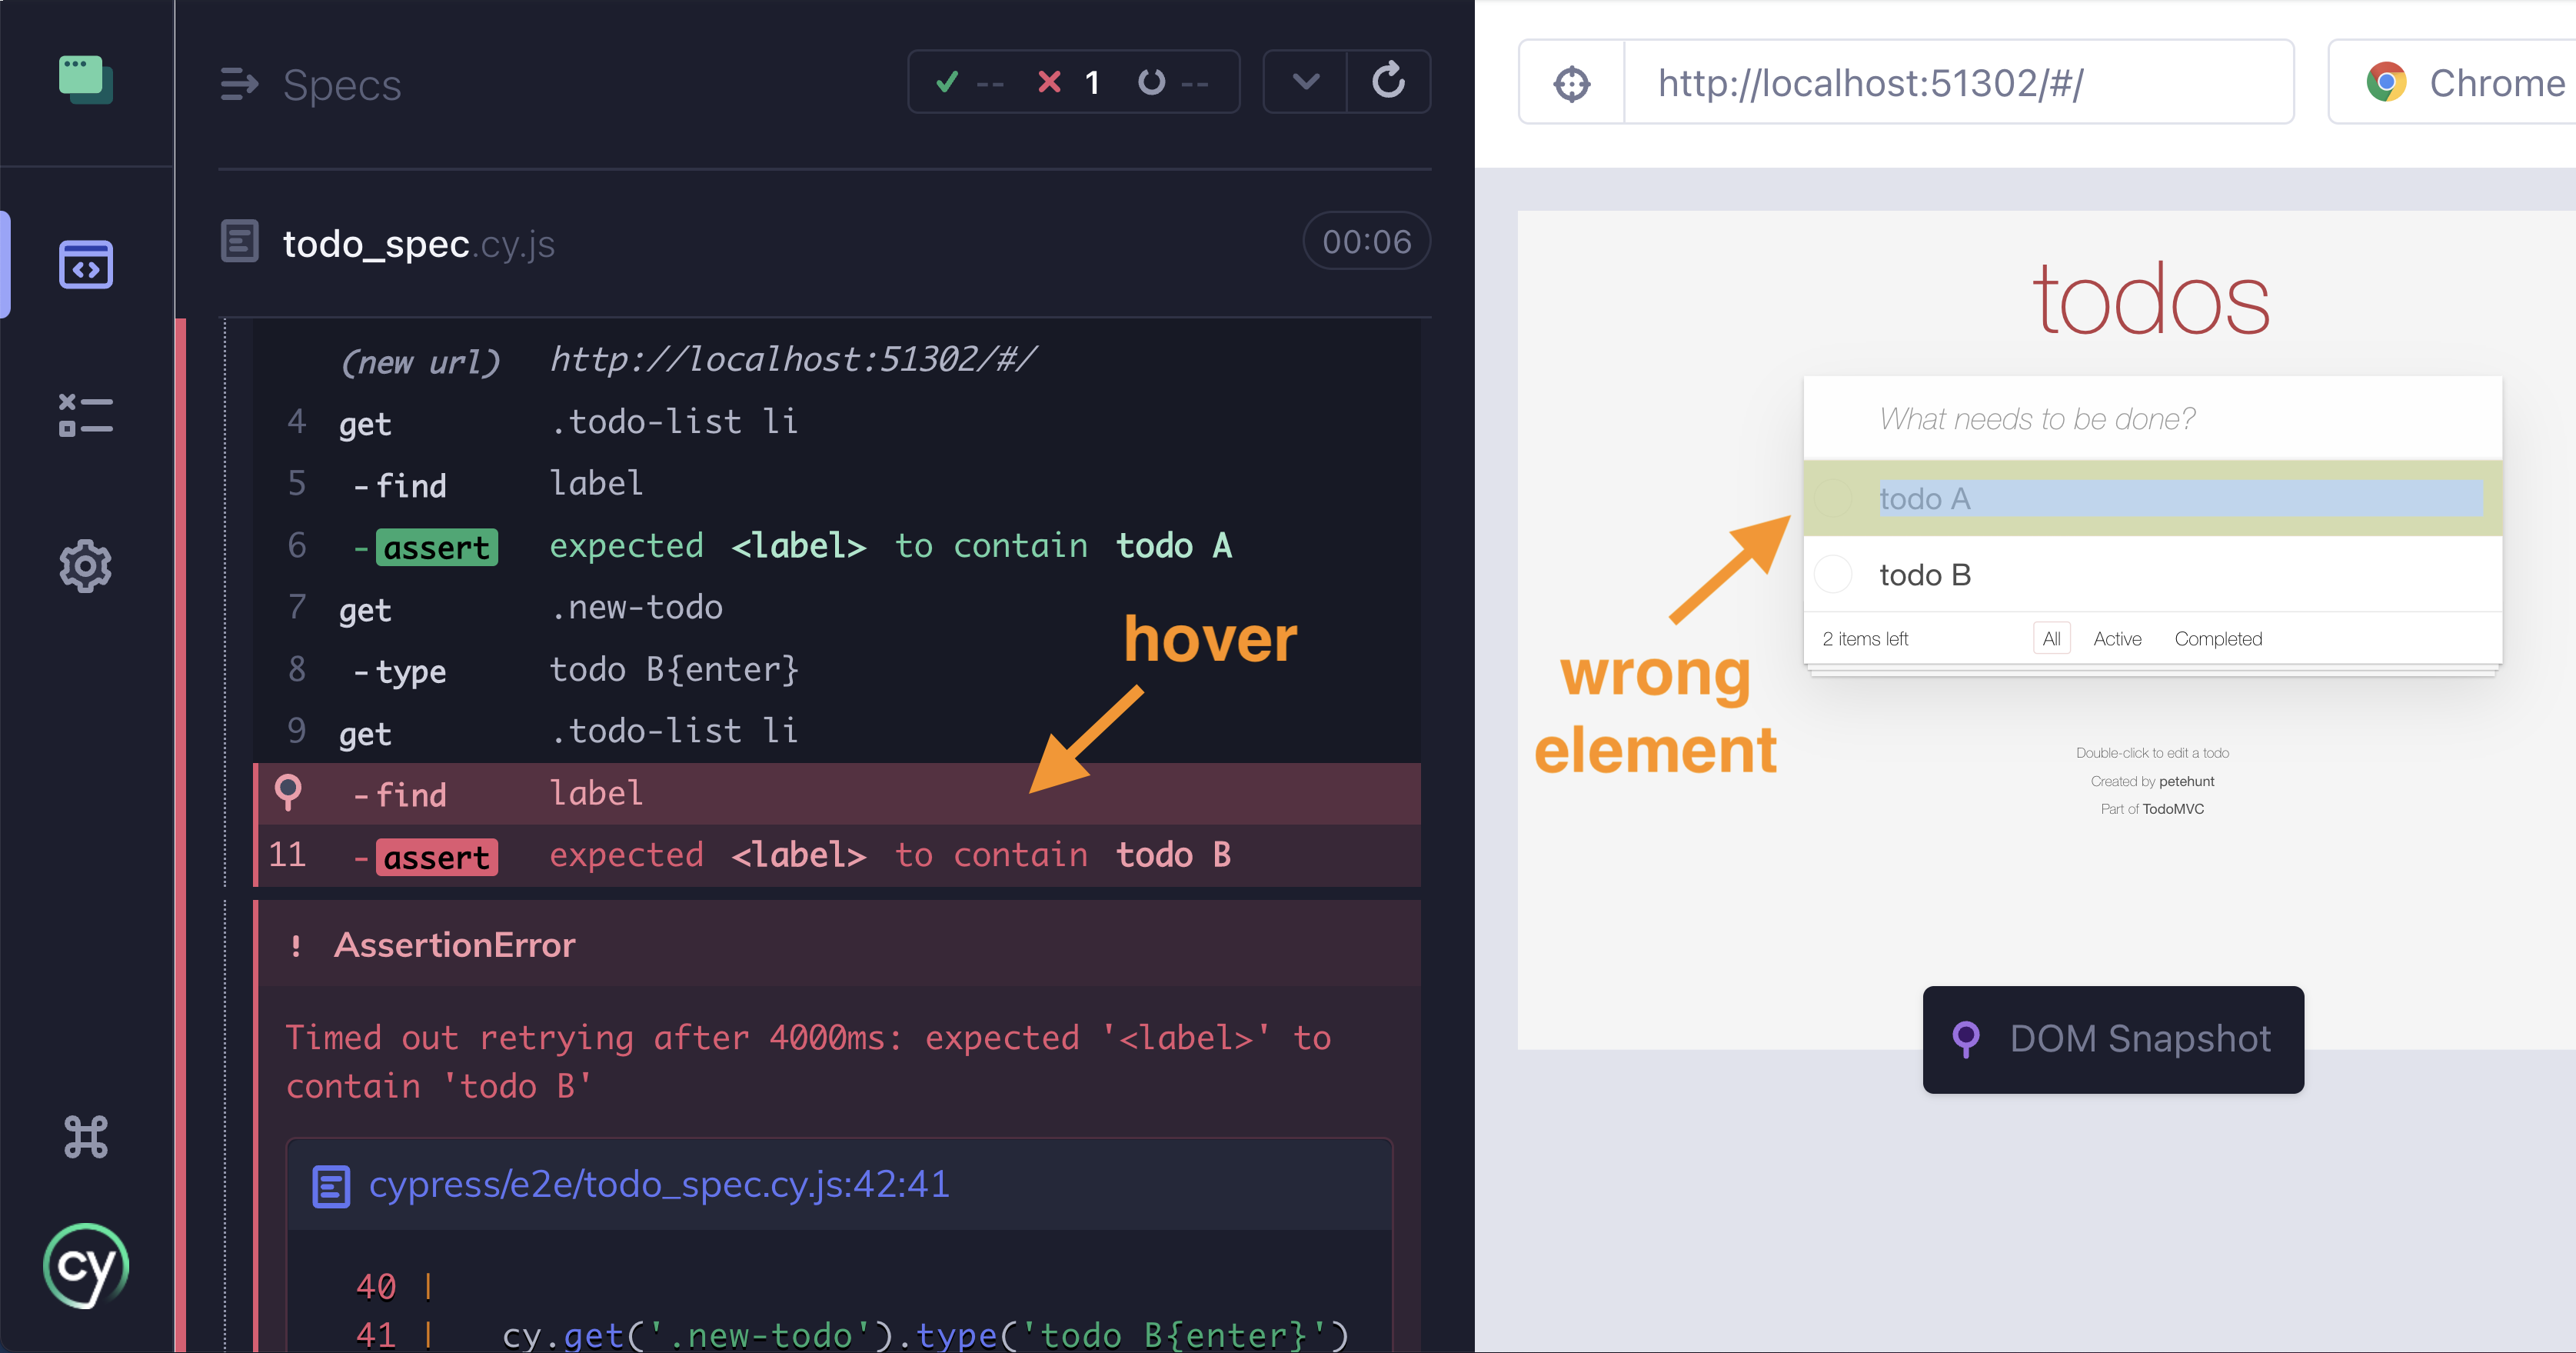Open keyboard shortcuts command icon

tap(86, 1137)
